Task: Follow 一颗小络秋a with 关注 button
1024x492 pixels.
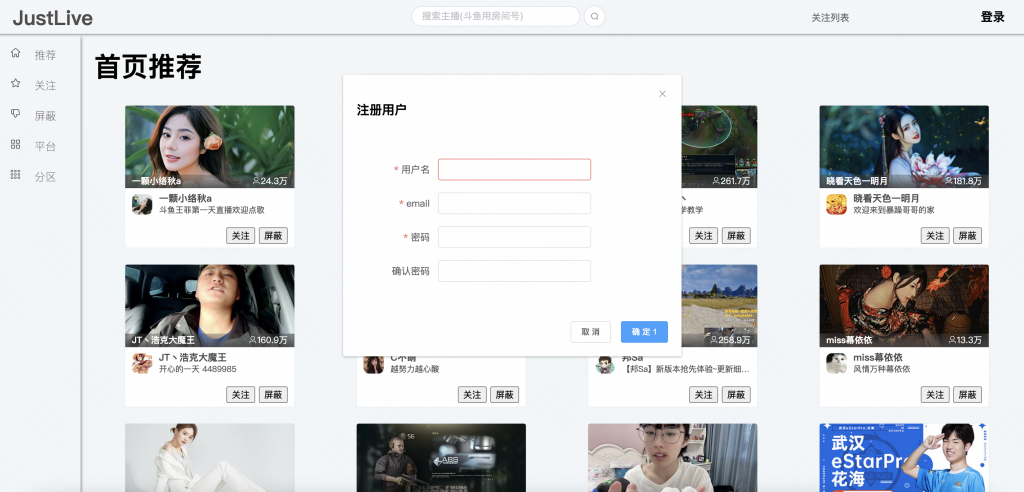Action: pyautogui.click(x=240, y=236)
